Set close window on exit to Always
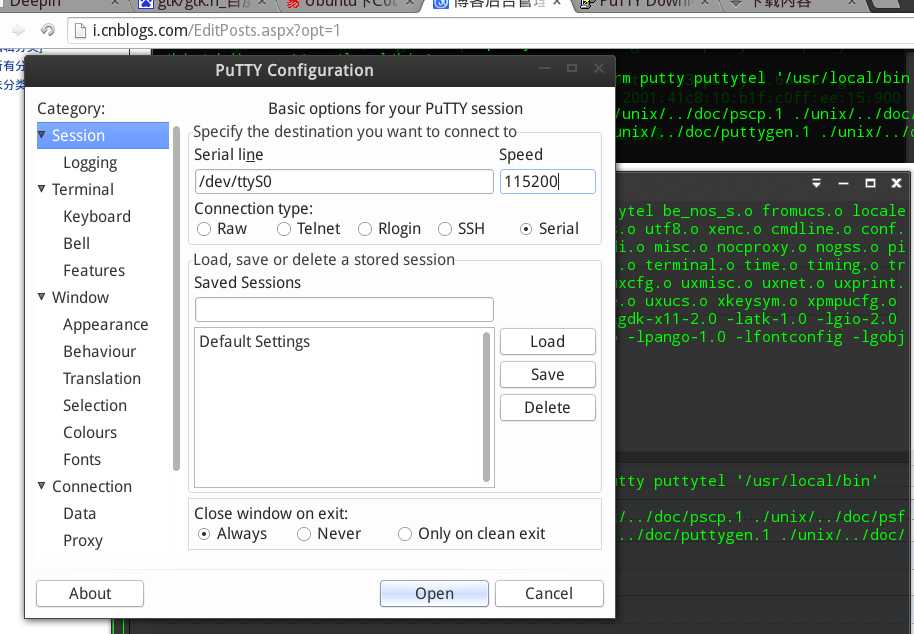This screenshot has height=634, width=914. pos(203,534)
